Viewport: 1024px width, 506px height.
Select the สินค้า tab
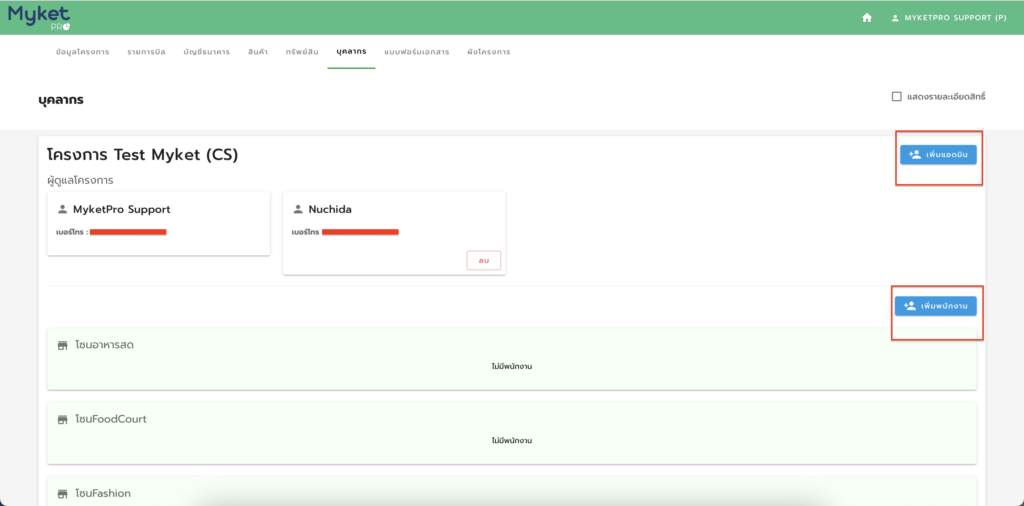pyautogui.click(x=258, y=52)
